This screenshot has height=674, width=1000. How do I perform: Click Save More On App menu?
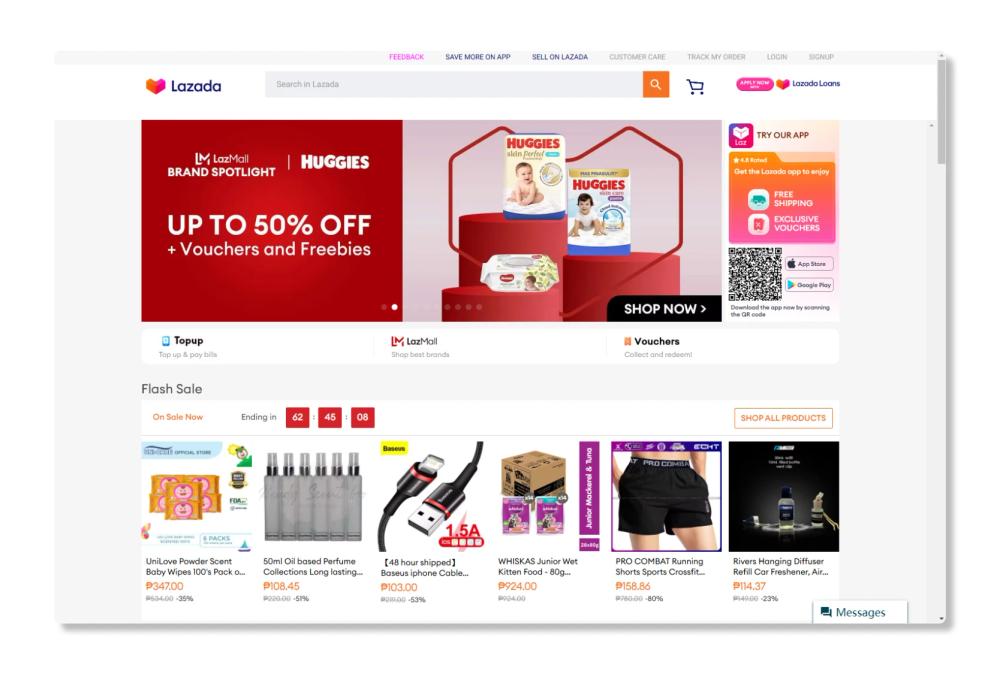point(478,57)
